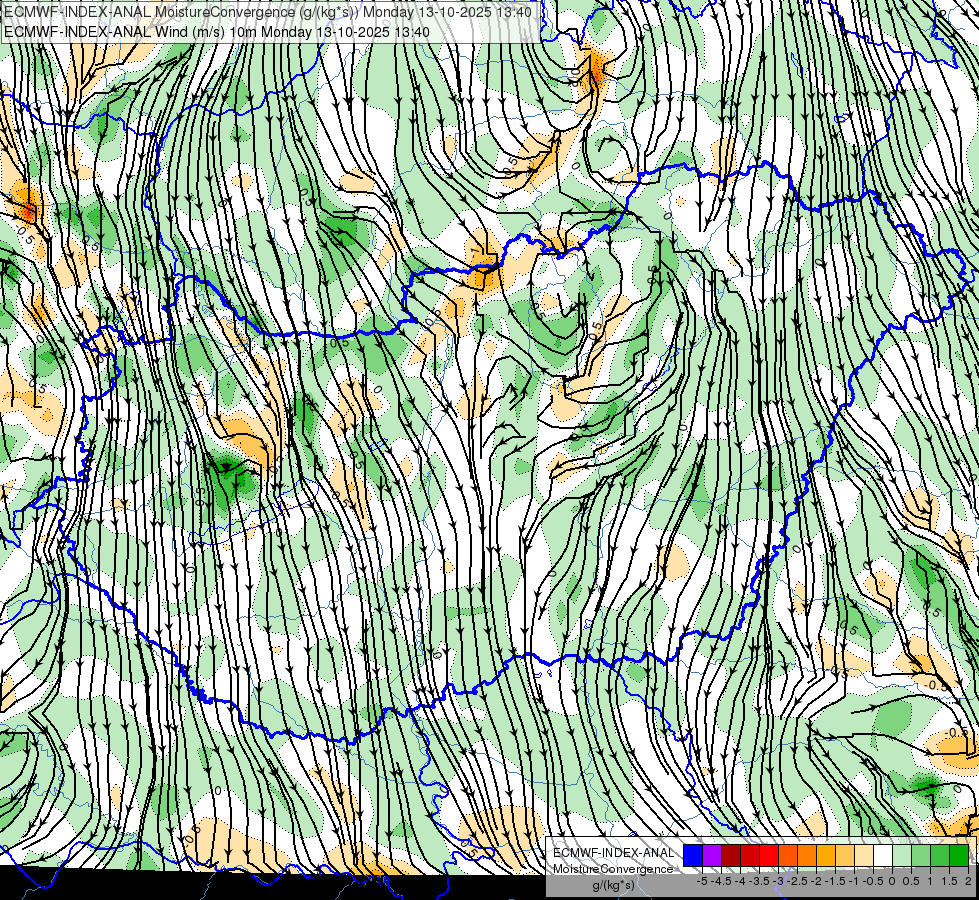979x900 pixels.
Task: Click the -4 tick label on legend
Action: 740,881
